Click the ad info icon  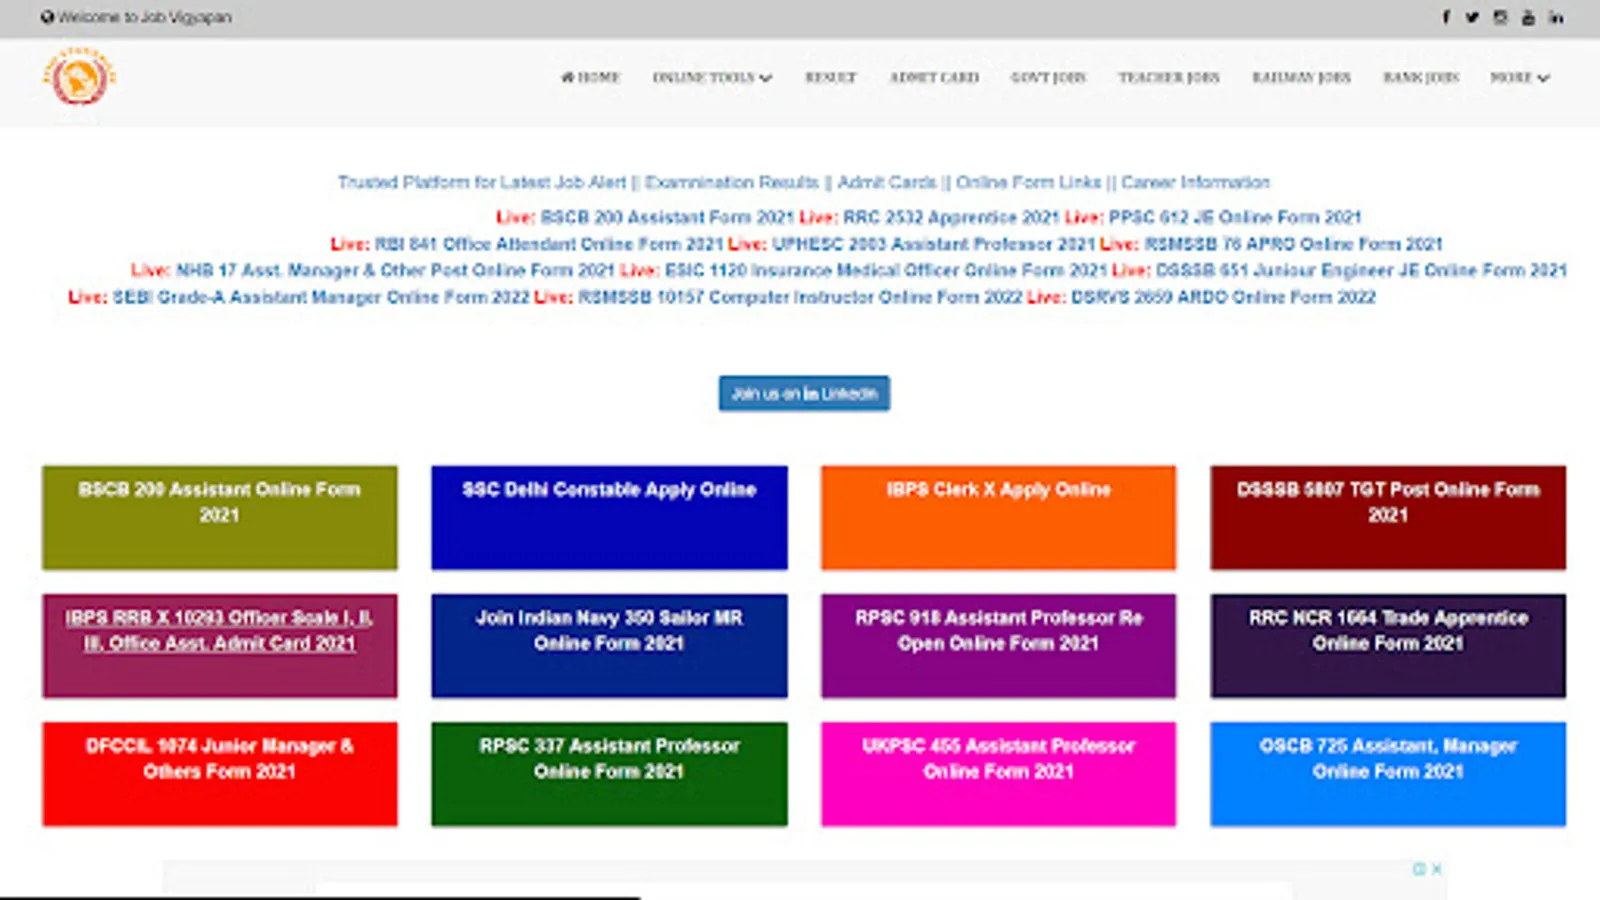point(1419,869)
